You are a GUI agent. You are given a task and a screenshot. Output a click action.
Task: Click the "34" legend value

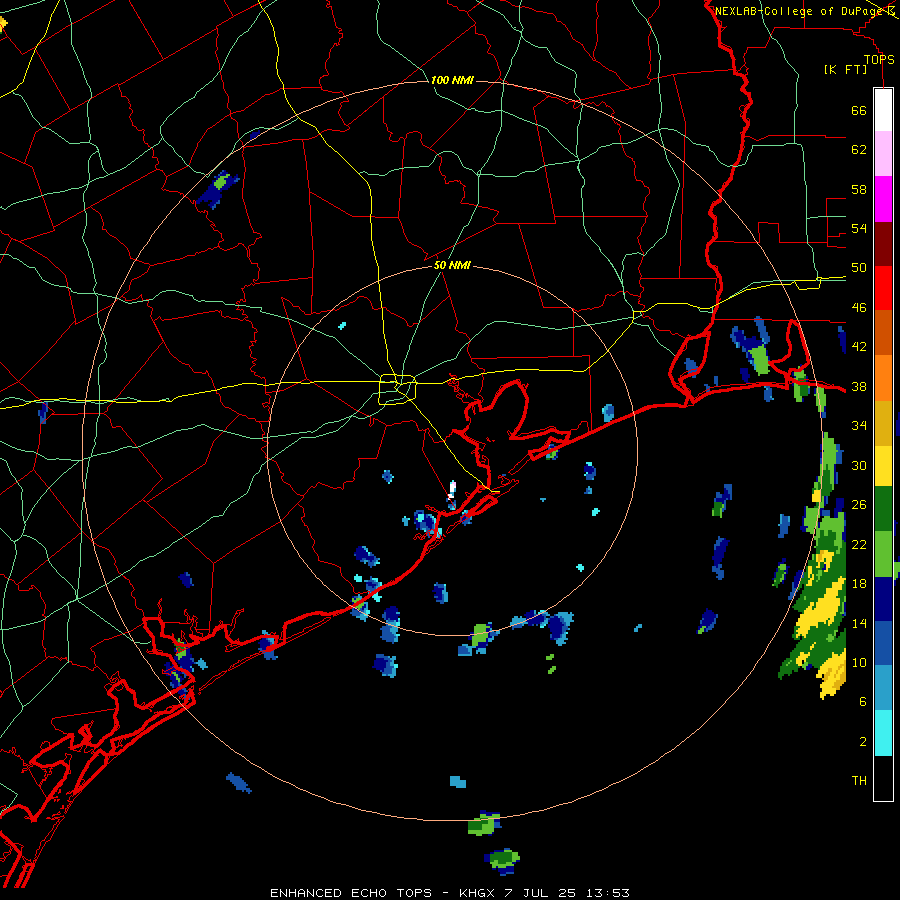[859, 426]
